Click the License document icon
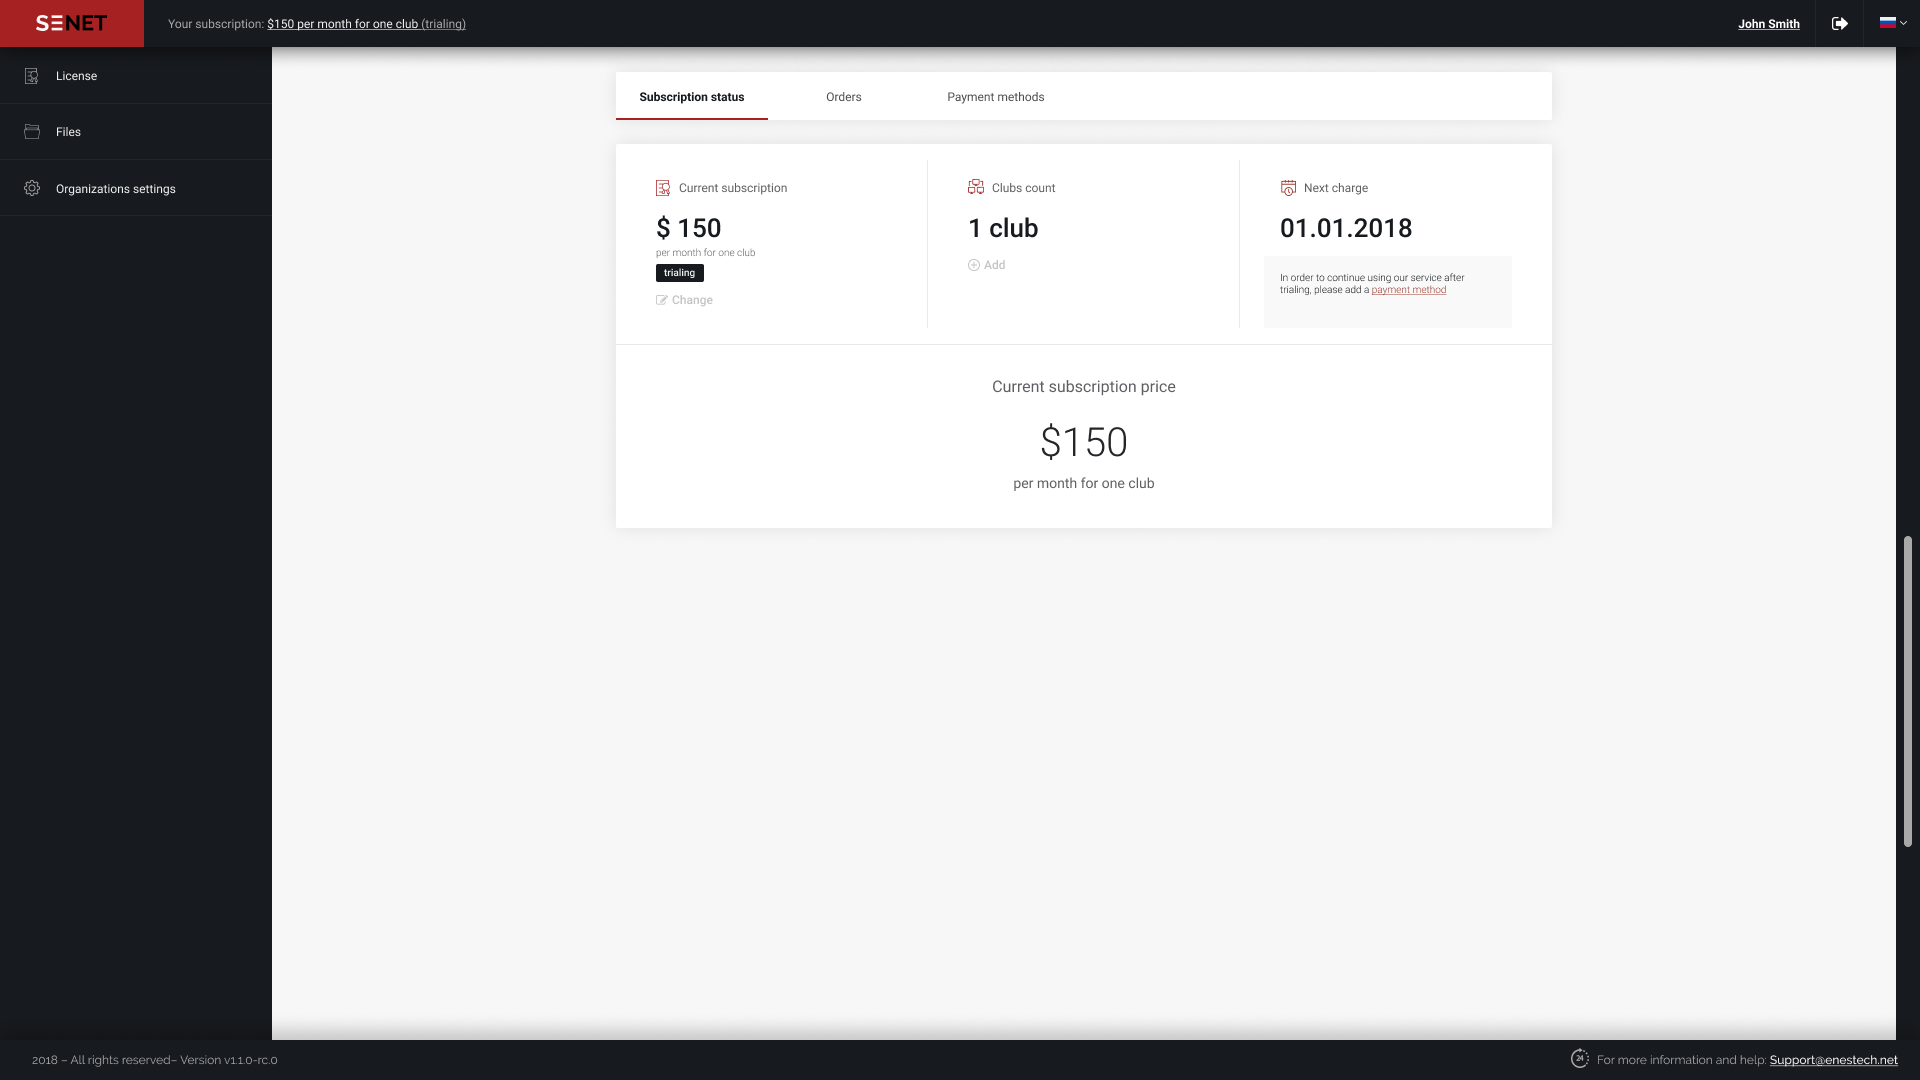 (x=32, y=76)
